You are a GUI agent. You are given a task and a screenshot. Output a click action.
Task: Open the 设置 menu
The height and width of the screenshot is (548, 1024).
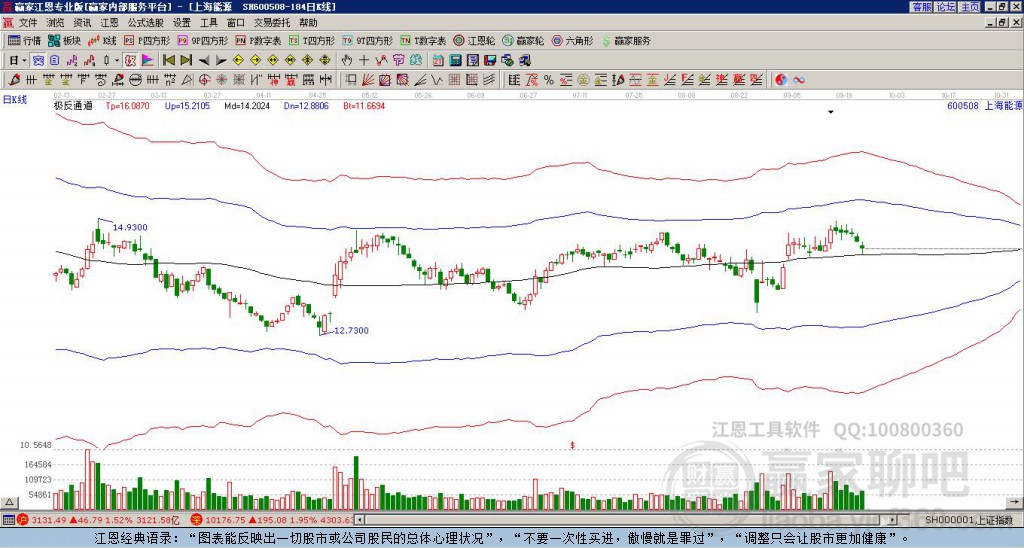pyautogui.click(x=182, y=23)
